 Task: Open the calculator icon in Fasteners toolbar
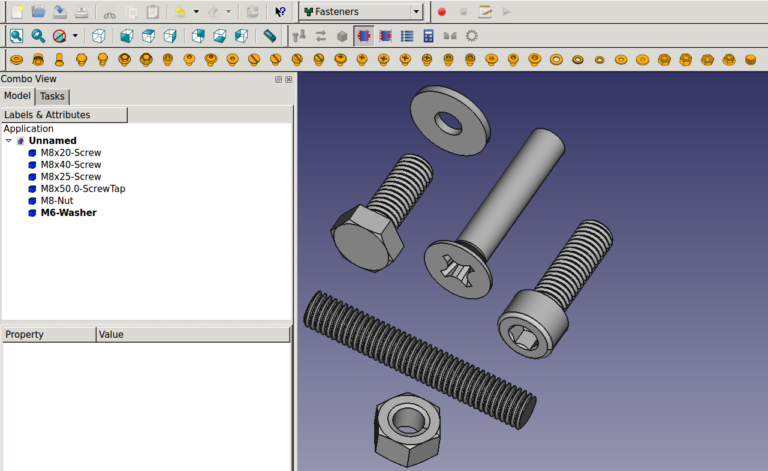tap(429, 36)
